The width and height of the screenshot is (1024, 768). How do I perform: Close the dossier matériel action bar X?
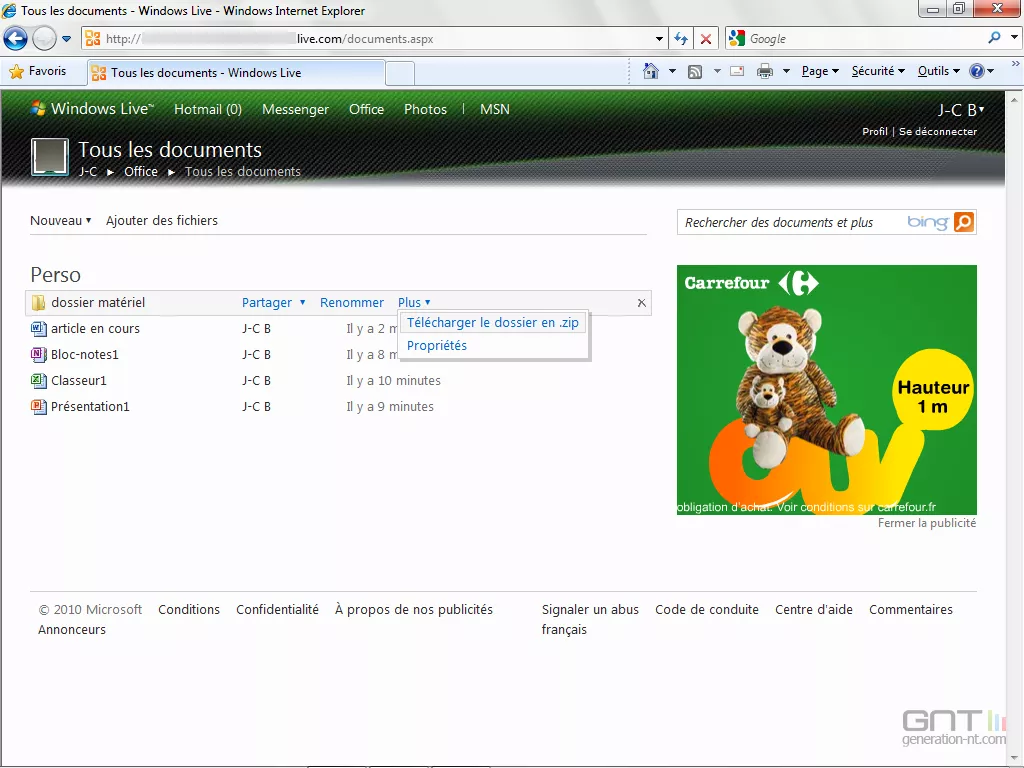[641, 302]
